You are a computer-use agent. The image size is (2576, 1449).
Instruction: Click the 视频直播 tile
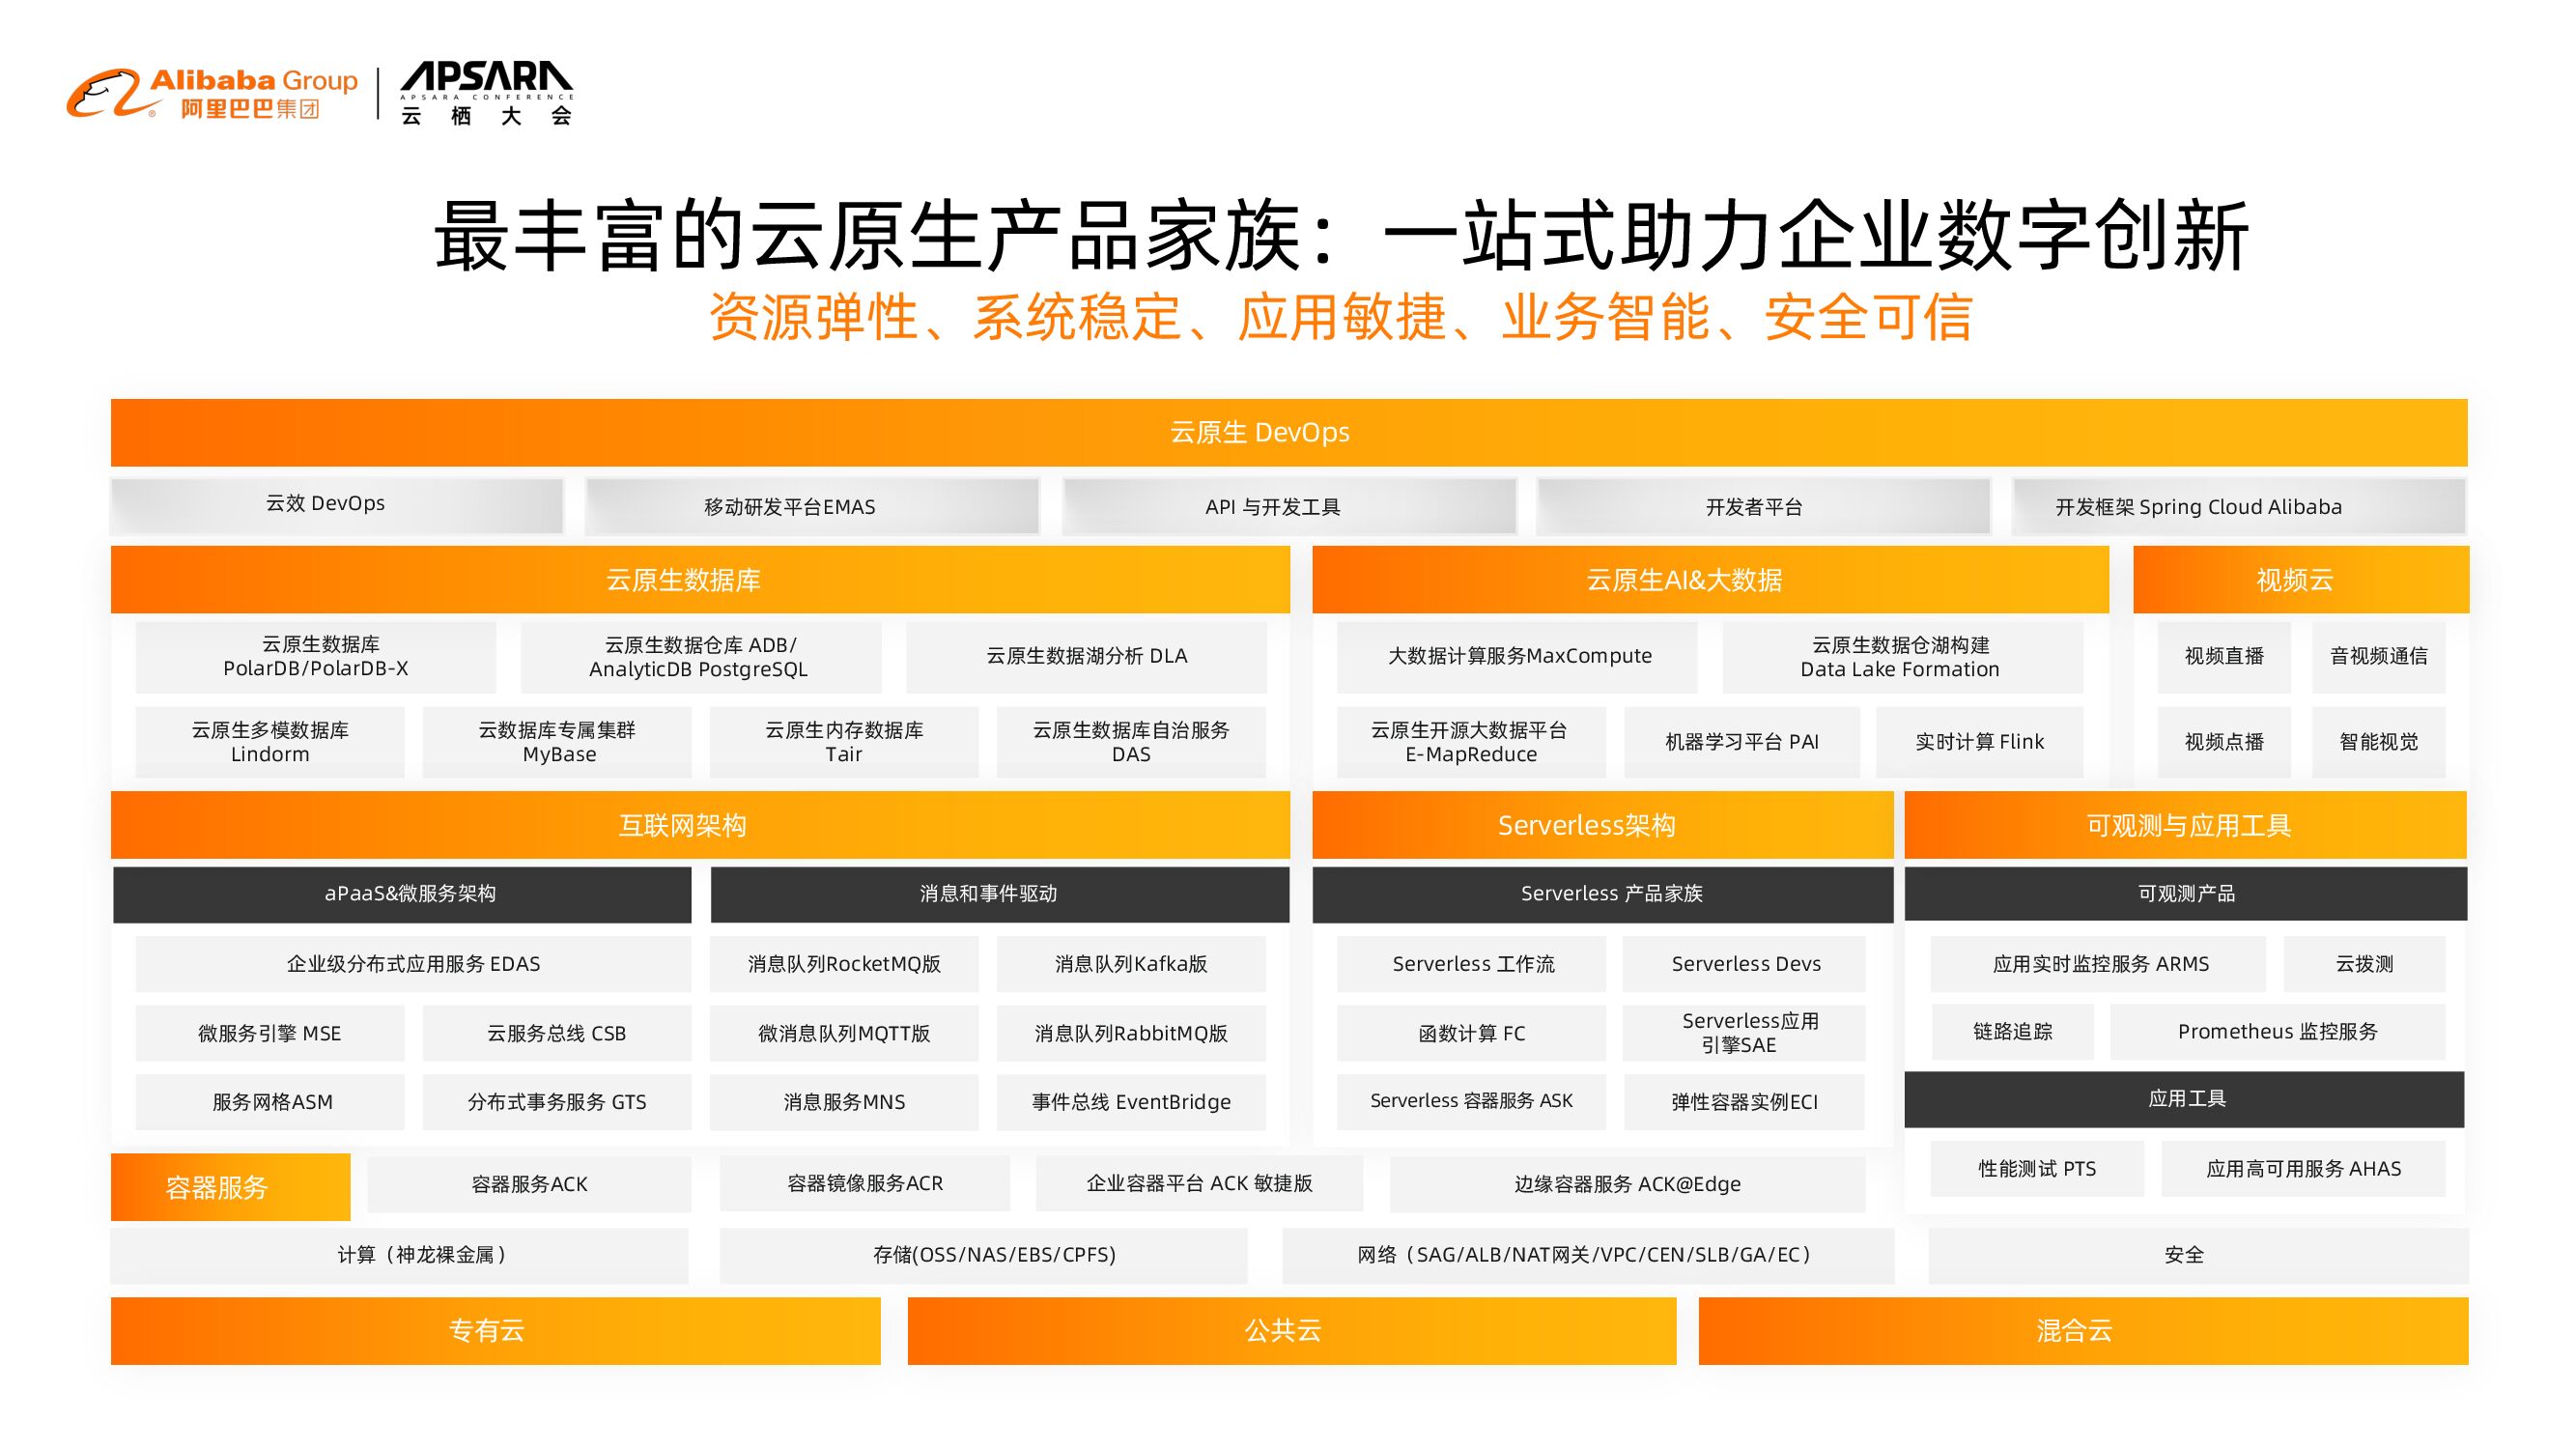coord(2223,657)
